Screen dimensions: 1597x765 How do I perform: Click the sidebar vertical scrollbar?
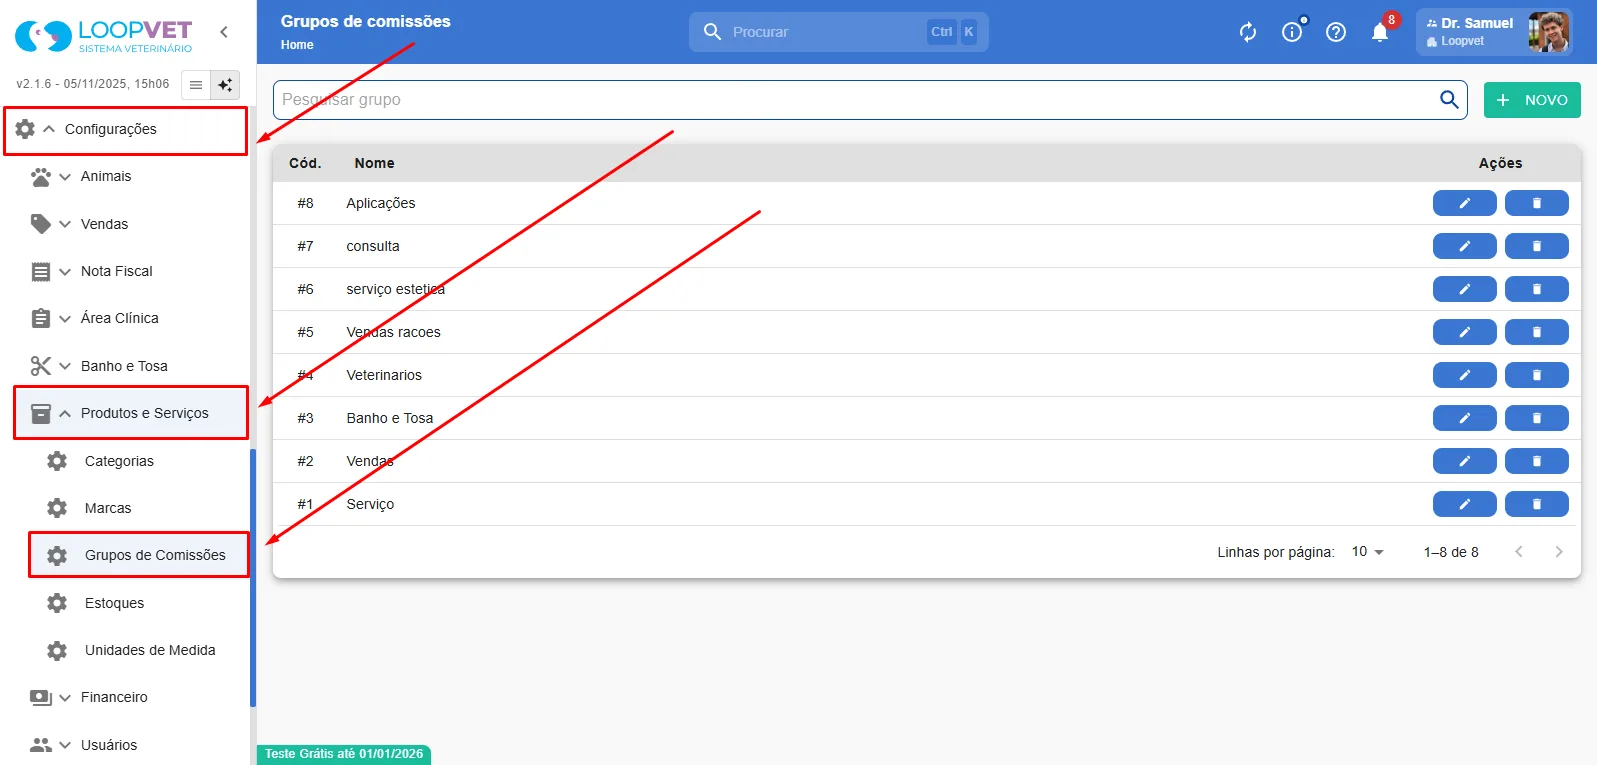tap(253, 578)
